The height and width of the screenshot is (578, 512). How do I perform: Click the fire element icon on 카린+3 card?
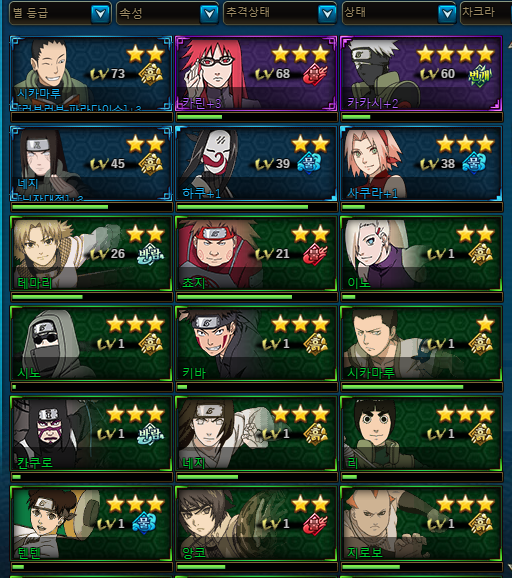(315, 74)
